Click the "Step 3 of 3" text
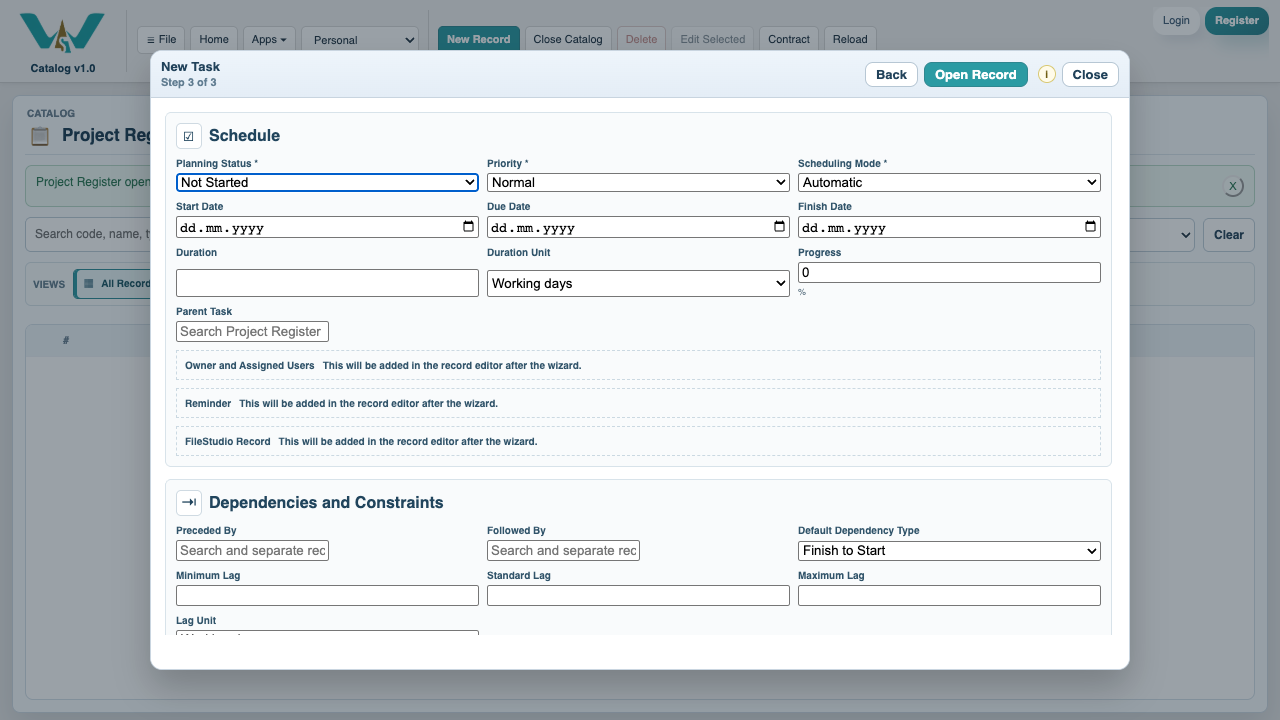The image size is (1280, 720). pyautogui.click(x=189, y=82)
